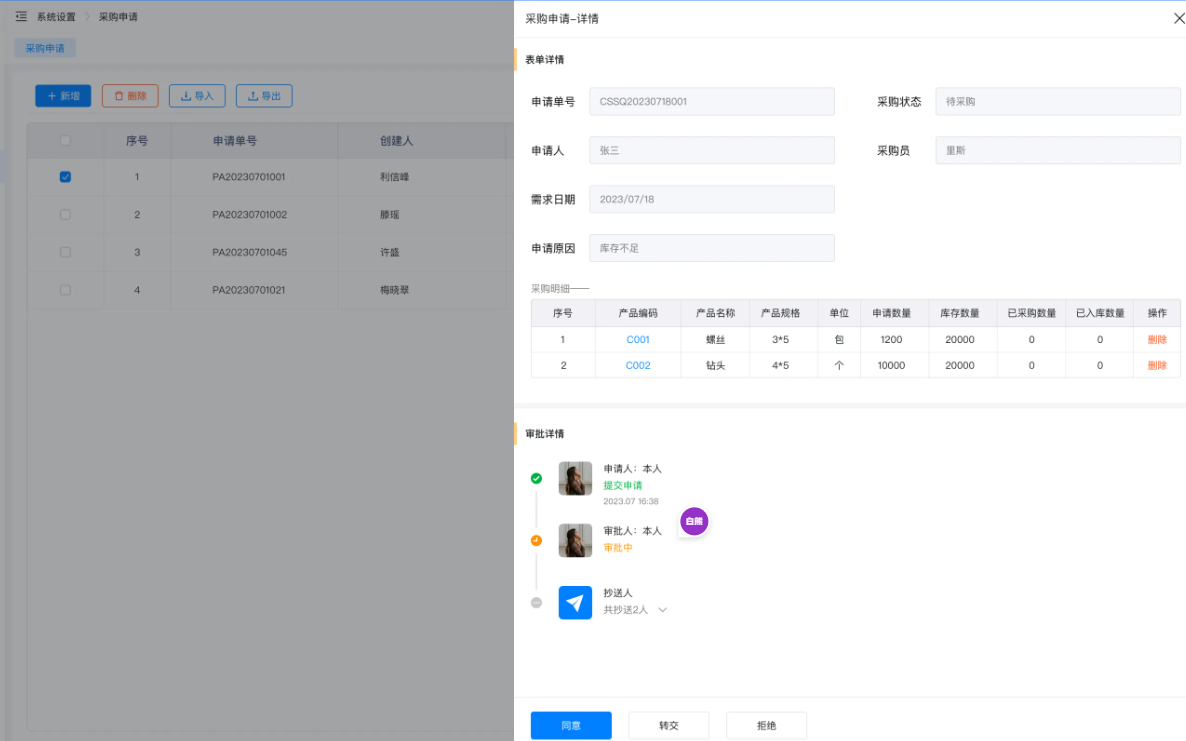The height and width of the screenshot is (741, 1186).
Task: Click application number PA20230701045
Action: [250, 253]
